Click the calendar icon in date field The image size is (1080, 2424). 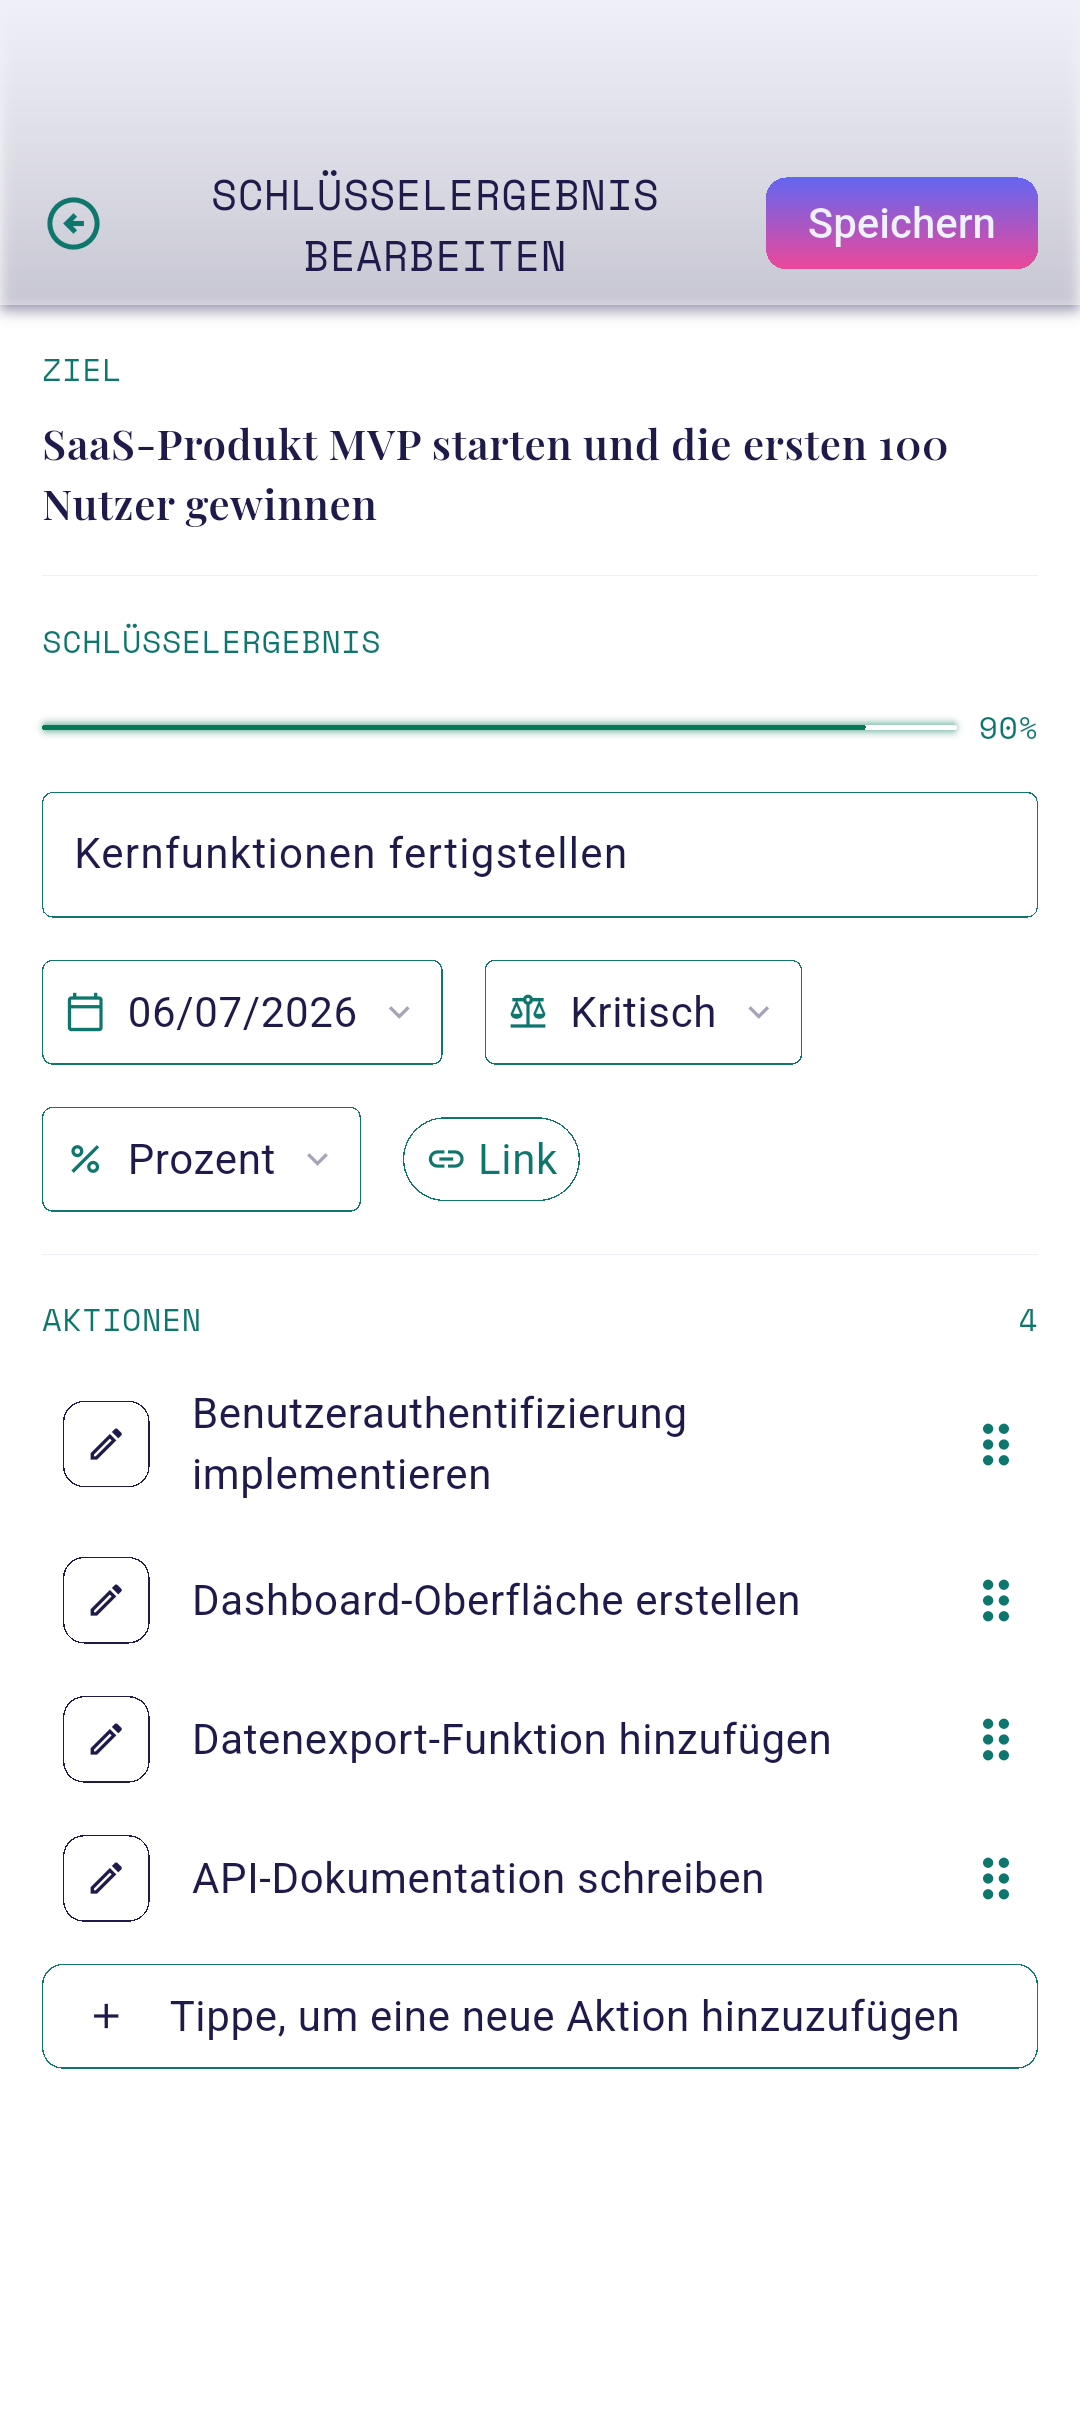85,1012
